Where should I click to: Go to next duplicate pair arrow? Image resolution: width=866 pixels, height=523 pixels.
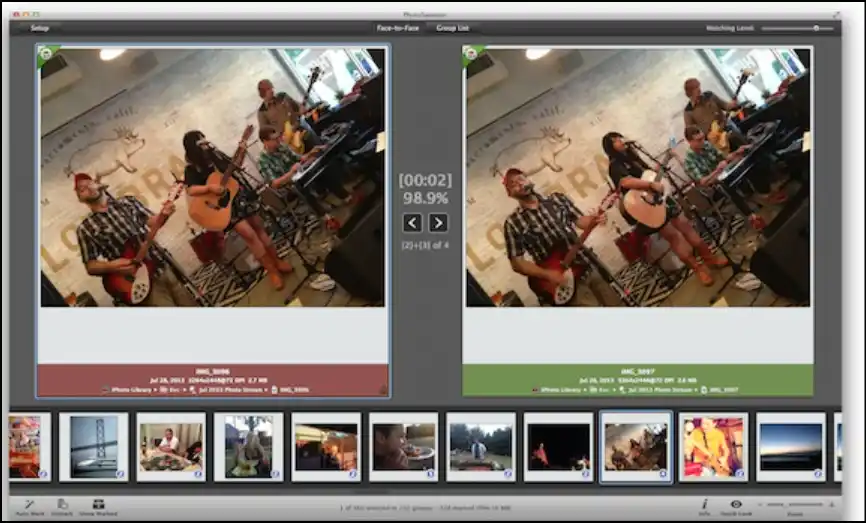click(x=438, y=223)
